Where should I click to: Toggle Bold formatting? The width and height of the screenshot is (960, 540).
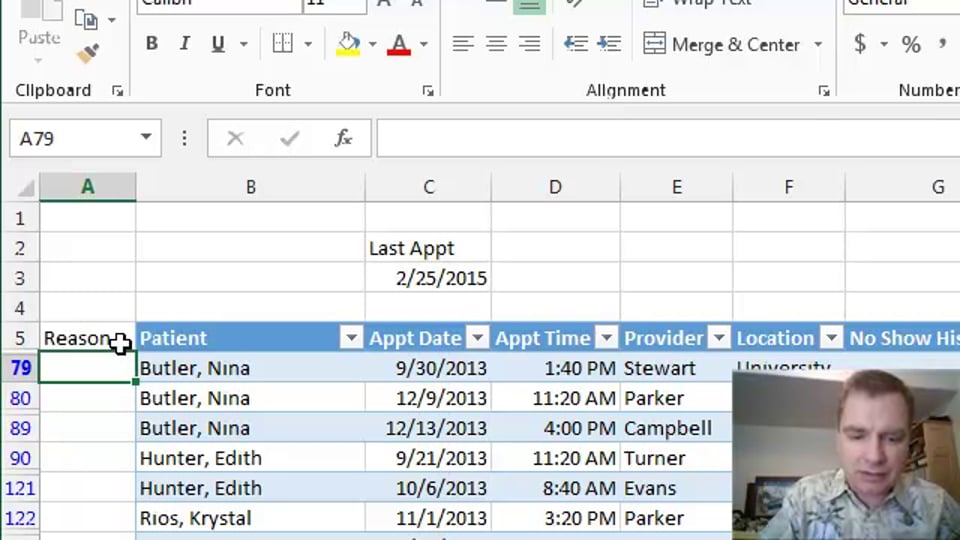(x=152, y=43)
